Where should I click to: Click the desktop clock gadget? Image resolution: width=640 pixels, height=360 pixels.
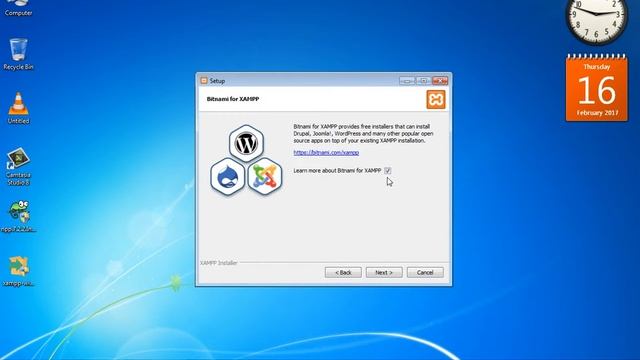597,16
